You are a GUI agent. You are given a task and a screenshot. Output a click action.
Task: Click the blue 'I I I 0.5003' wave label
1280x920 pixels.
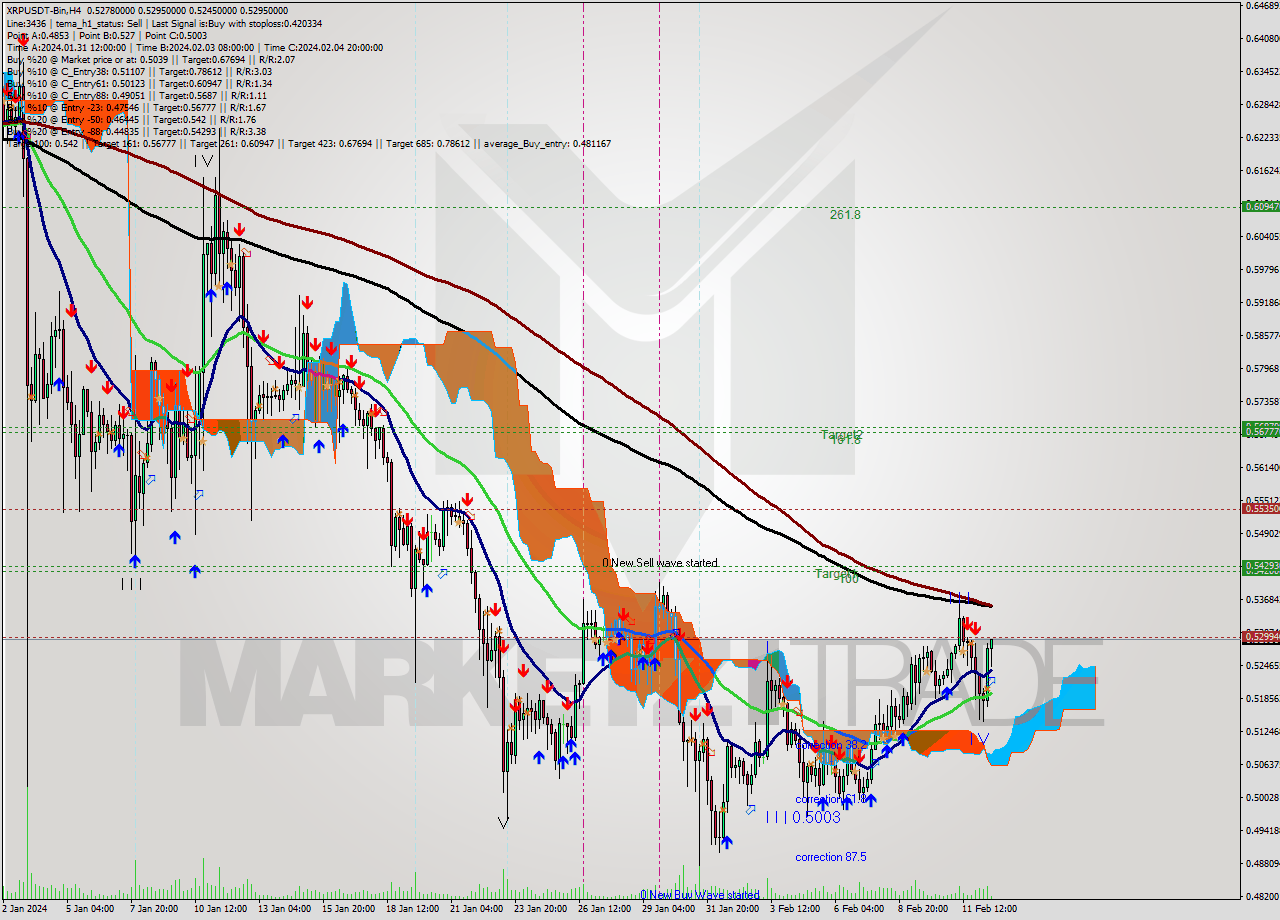pos(803,817)
